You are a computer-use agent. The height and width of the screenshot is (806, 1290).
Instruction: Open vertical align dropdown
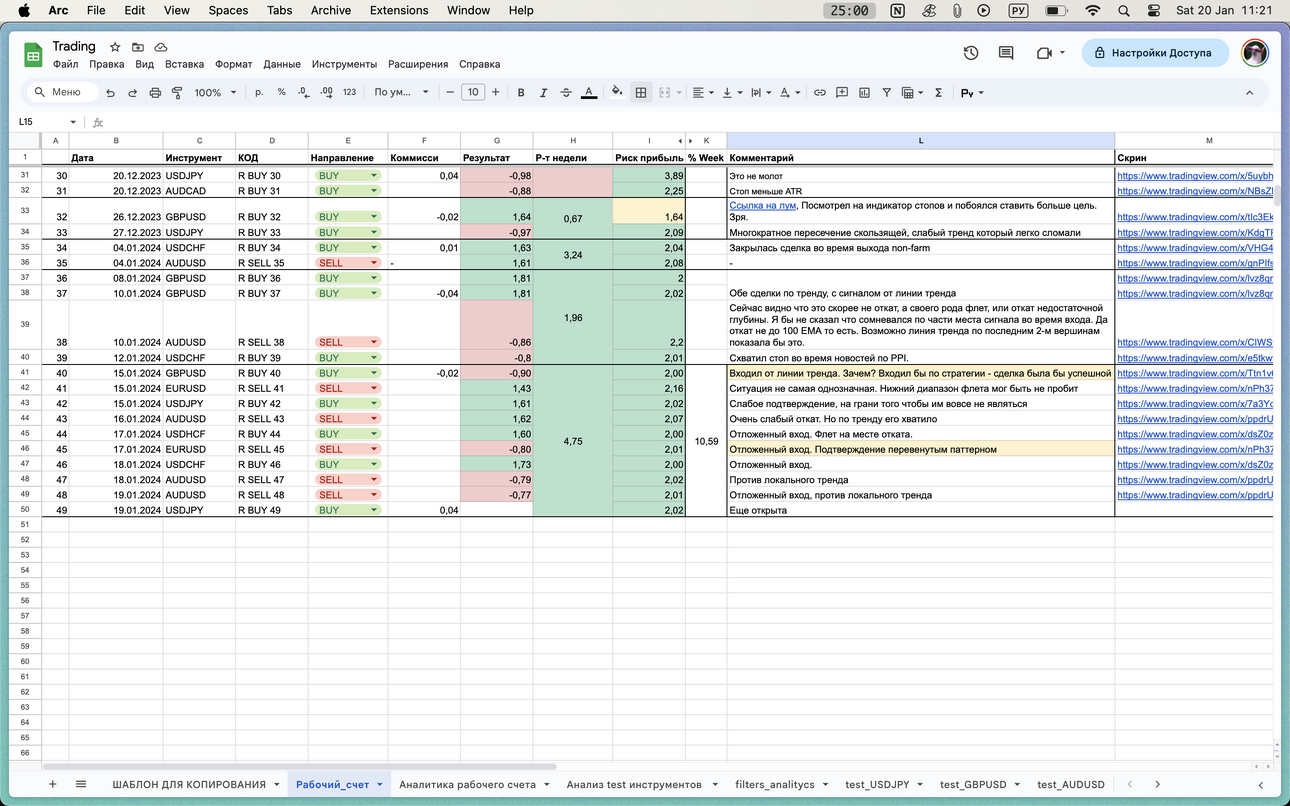(732, 92)
